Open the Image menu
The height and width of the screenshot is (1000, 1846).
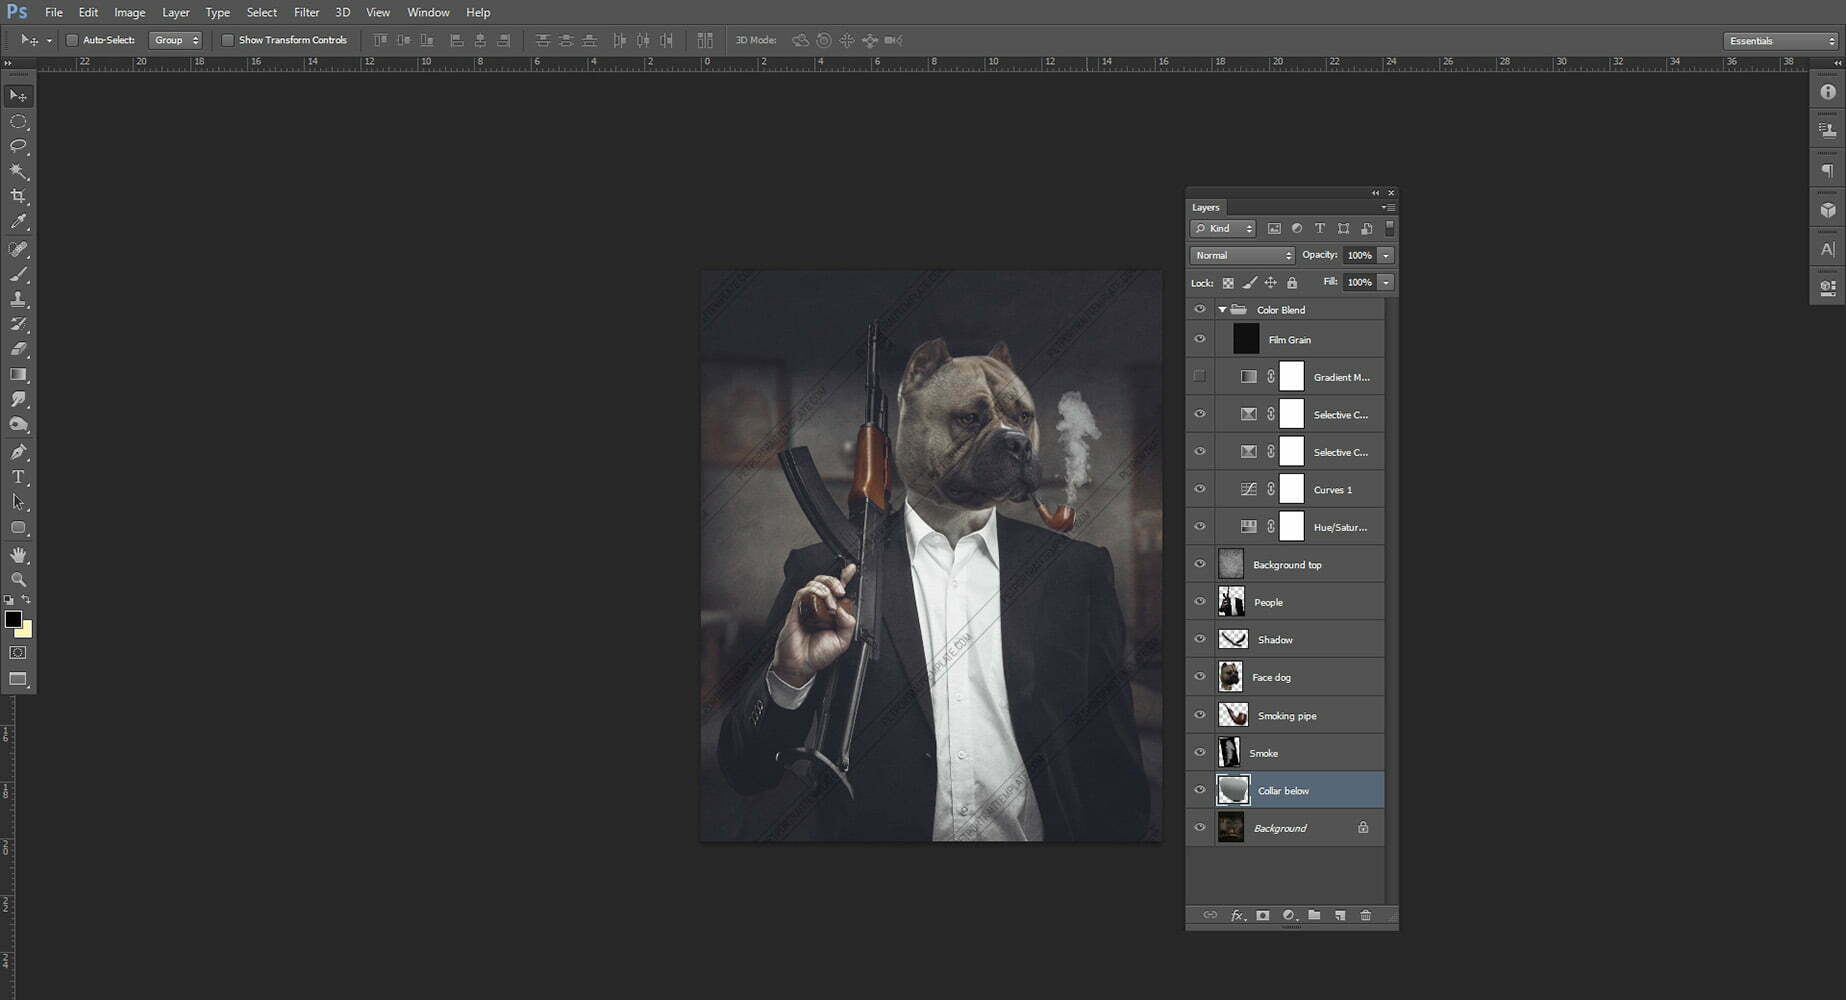pyautogui.click(x=129, y=12)
